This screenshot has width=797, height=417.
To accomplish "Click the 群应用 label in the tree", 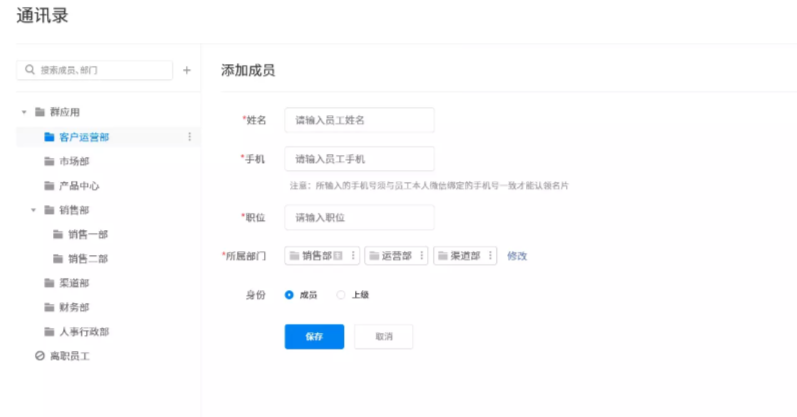I will pyautogui.click(x=65, y=112).
